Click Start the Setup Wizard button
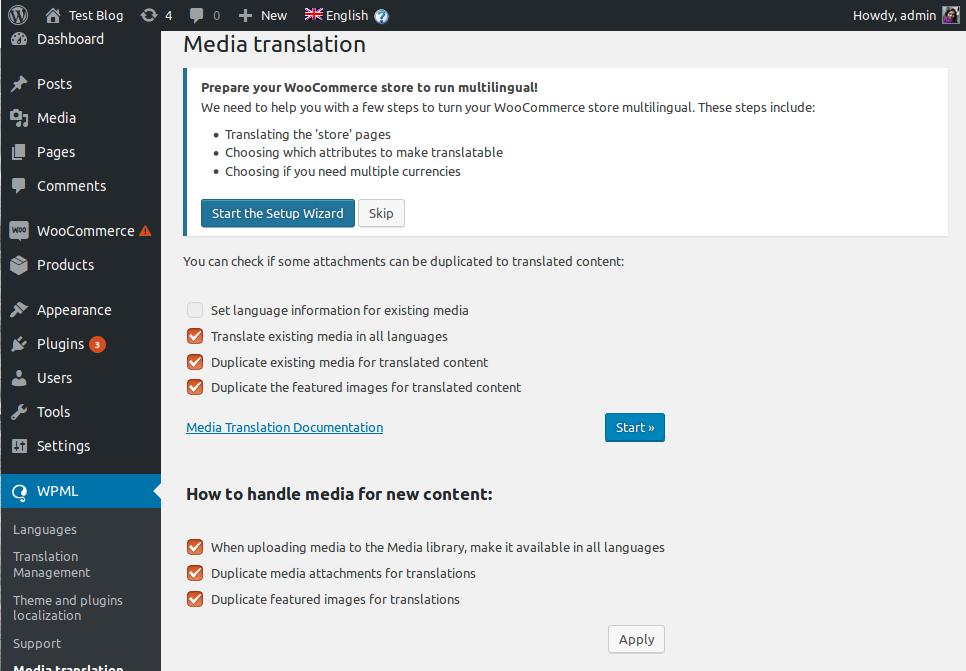Viewport: 966px width, 671px height. [x=277, y=213]
